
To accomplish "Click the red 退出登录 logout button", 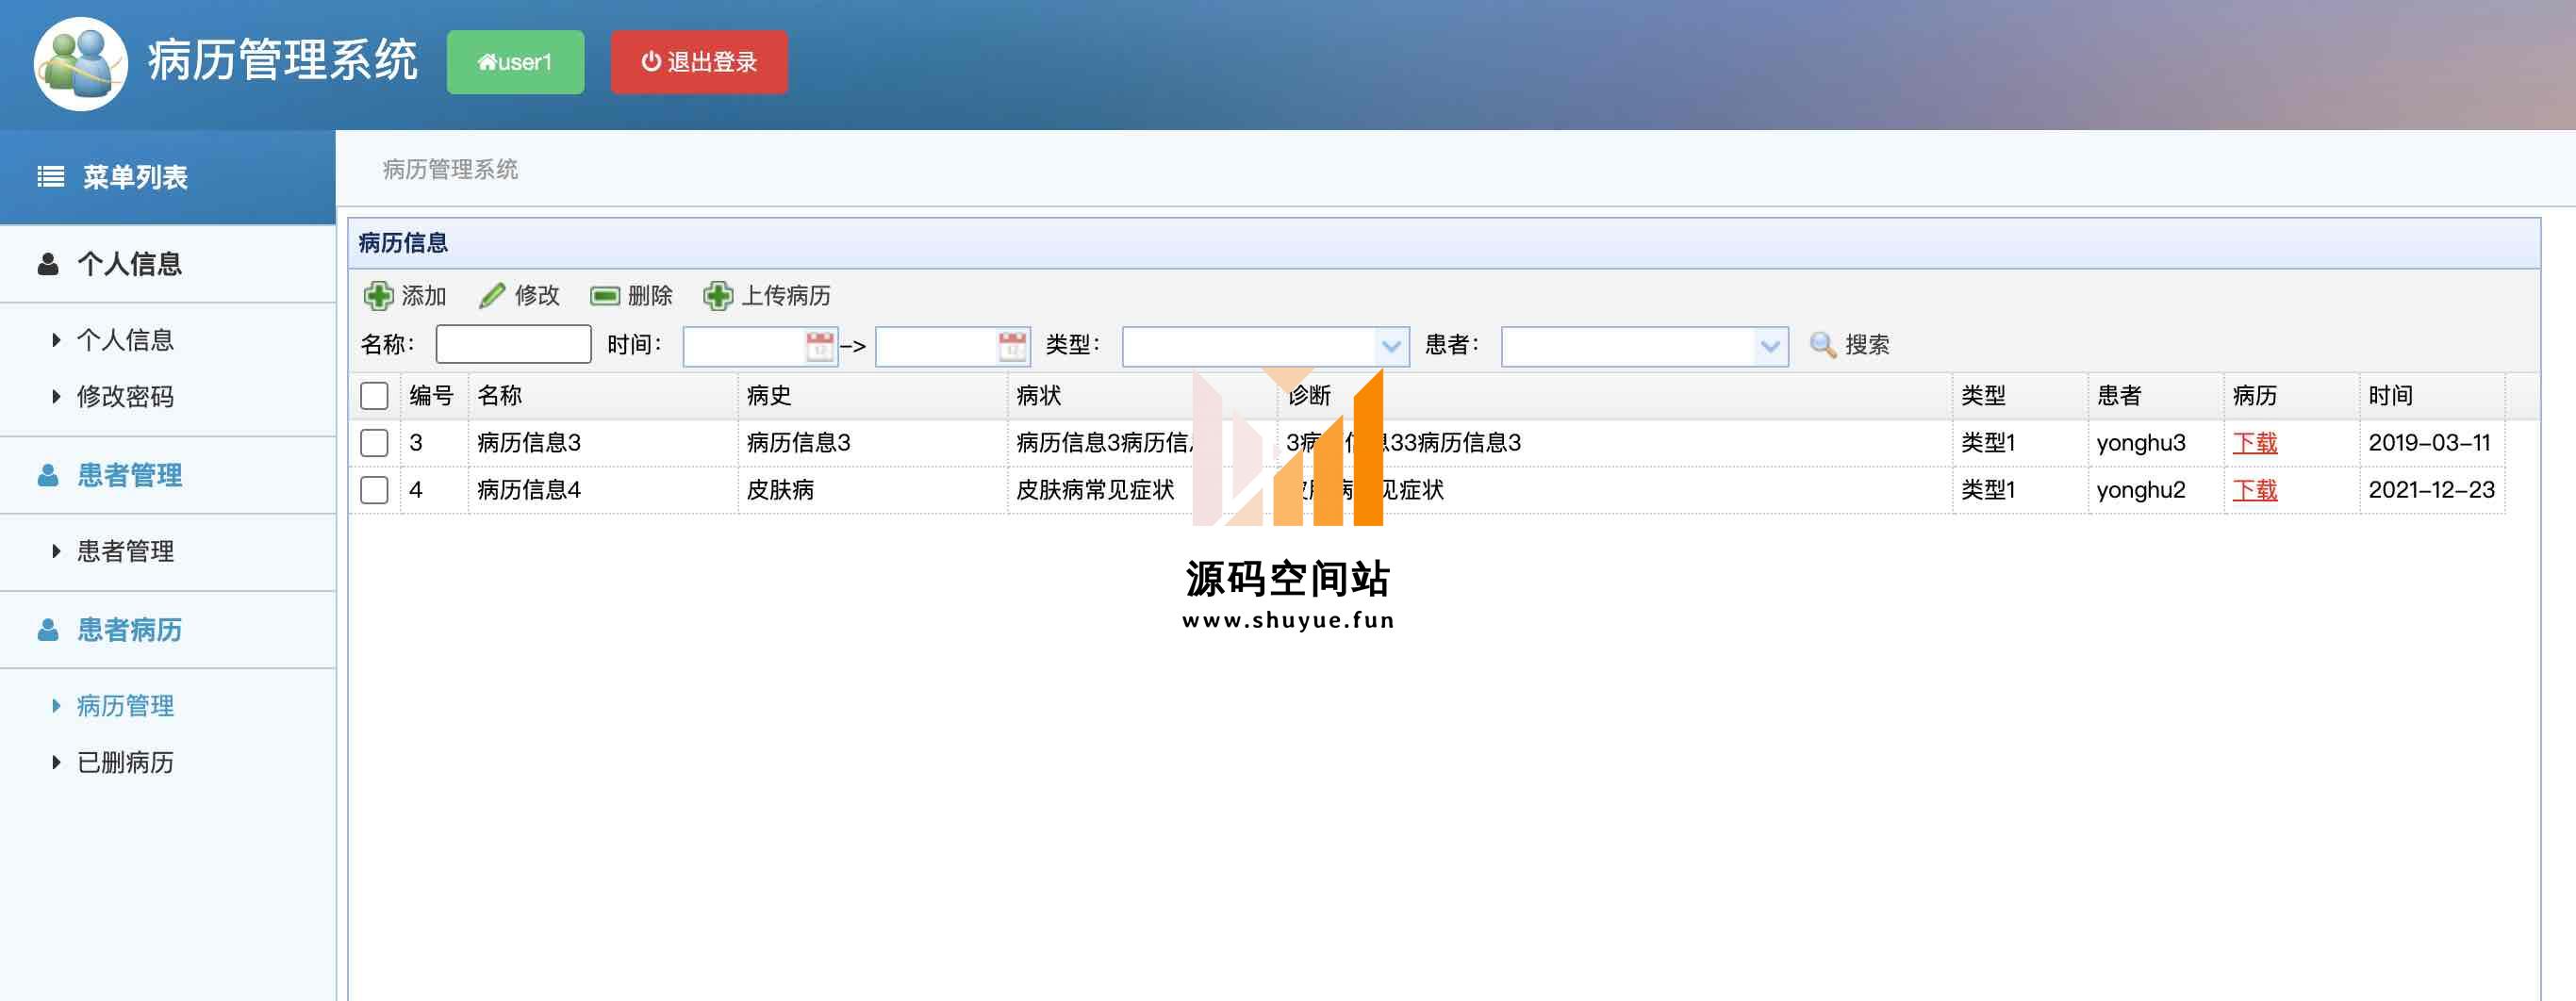I will tap(699, 62).
